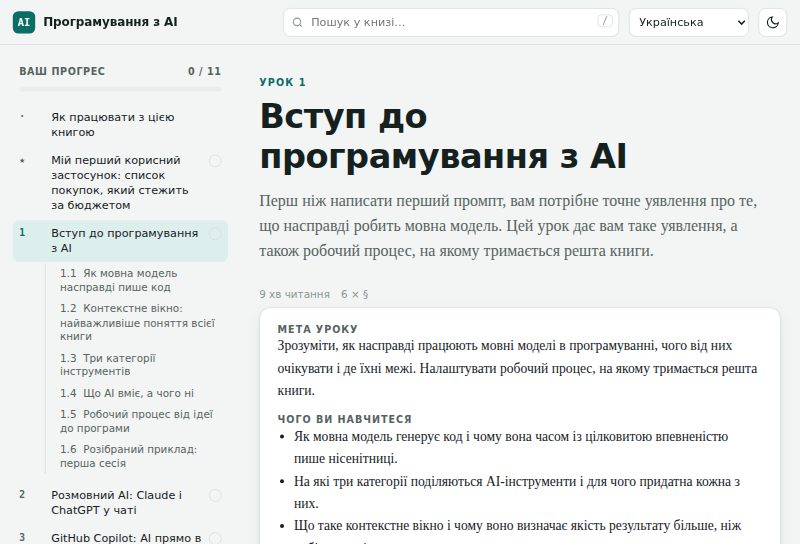Click the "Ваш прогрес" label
The width and height of the screenshot is (800, 544).
pyautogui.click(x=62, y=71)
